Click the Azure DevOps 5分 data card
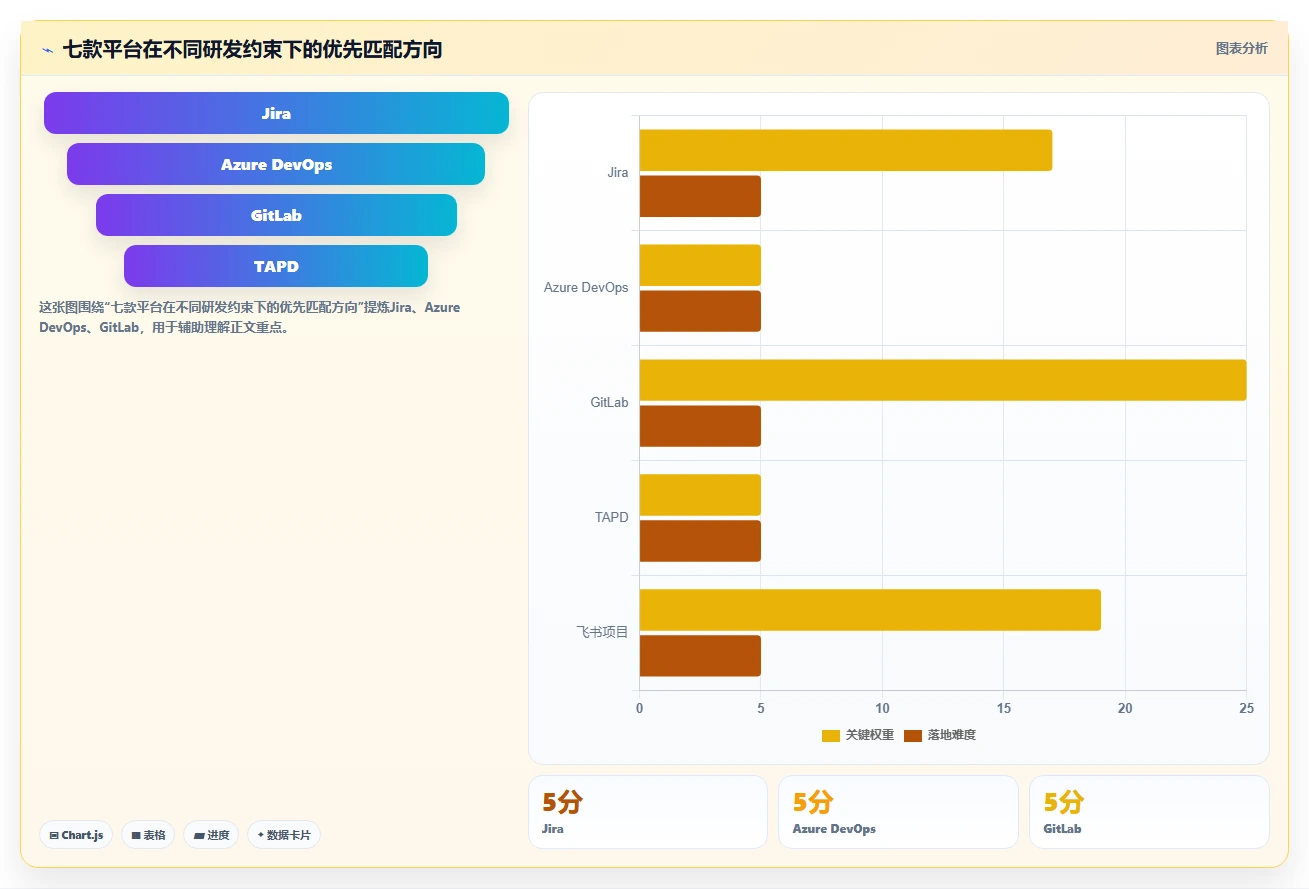Screen dimensions: 1309x889 [898, 812]
